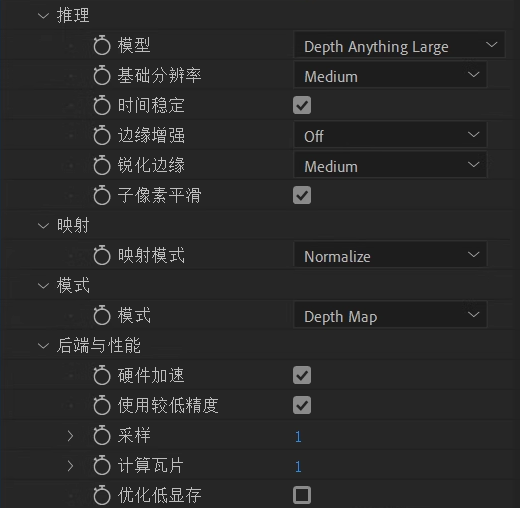Toggle the 基础分辨率 stopwatch keyframe icon
Viewport: 520px width, 508px height.
tap(102, 75)
